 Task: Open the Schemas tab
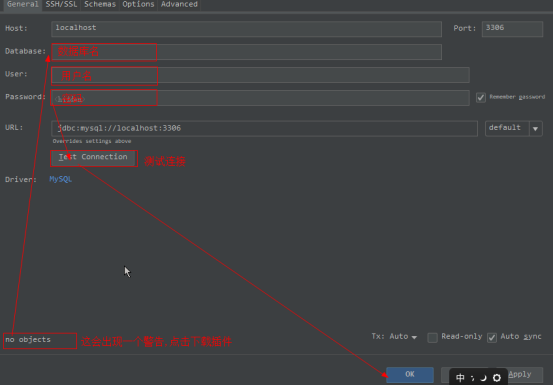pyautogui.click(x=100, y=5)
